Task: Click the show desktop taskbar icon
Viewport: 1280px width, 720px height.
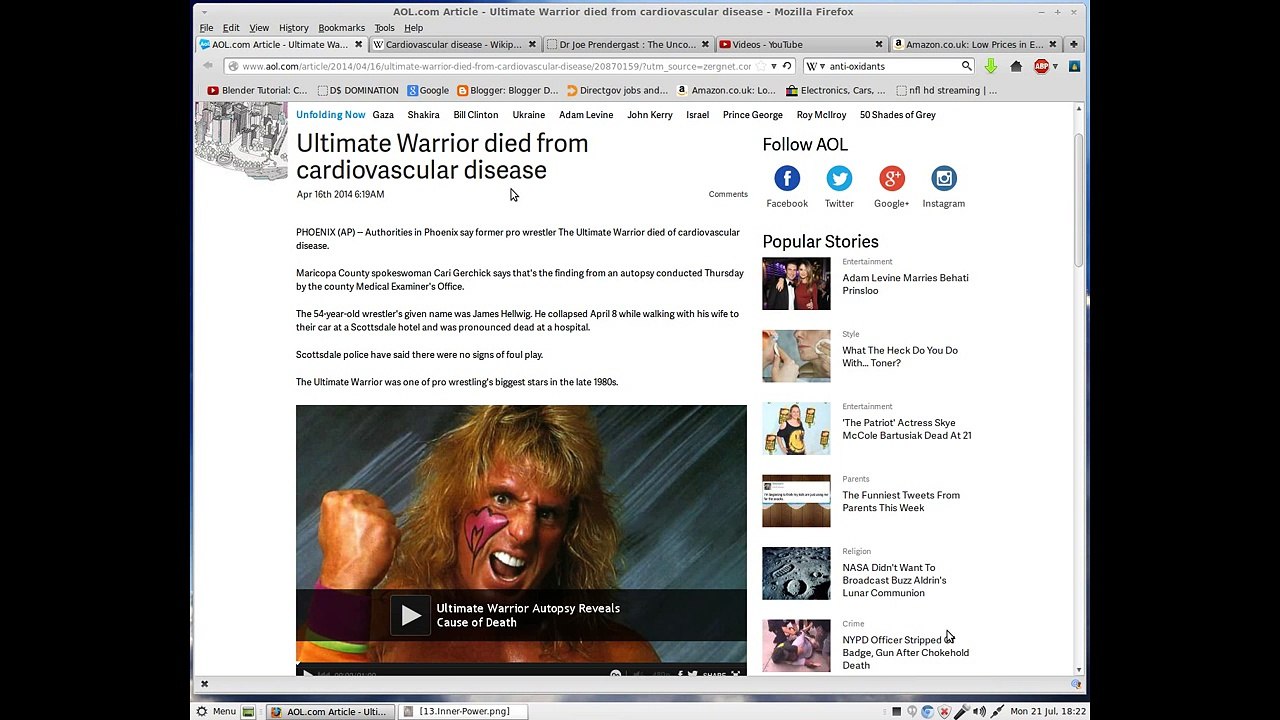Action: 248,712
